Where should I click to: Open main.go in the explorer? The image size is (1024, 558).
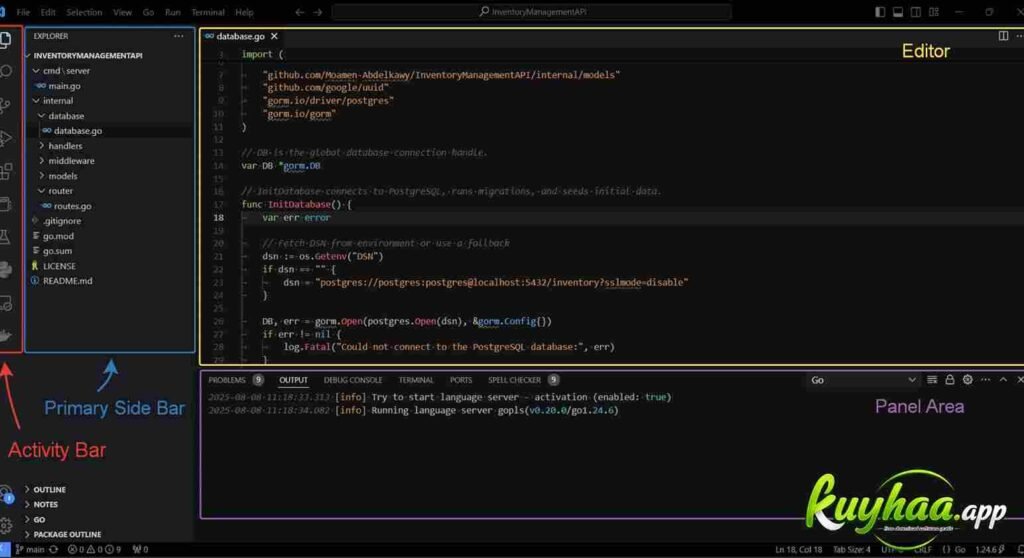pos(64,86)
